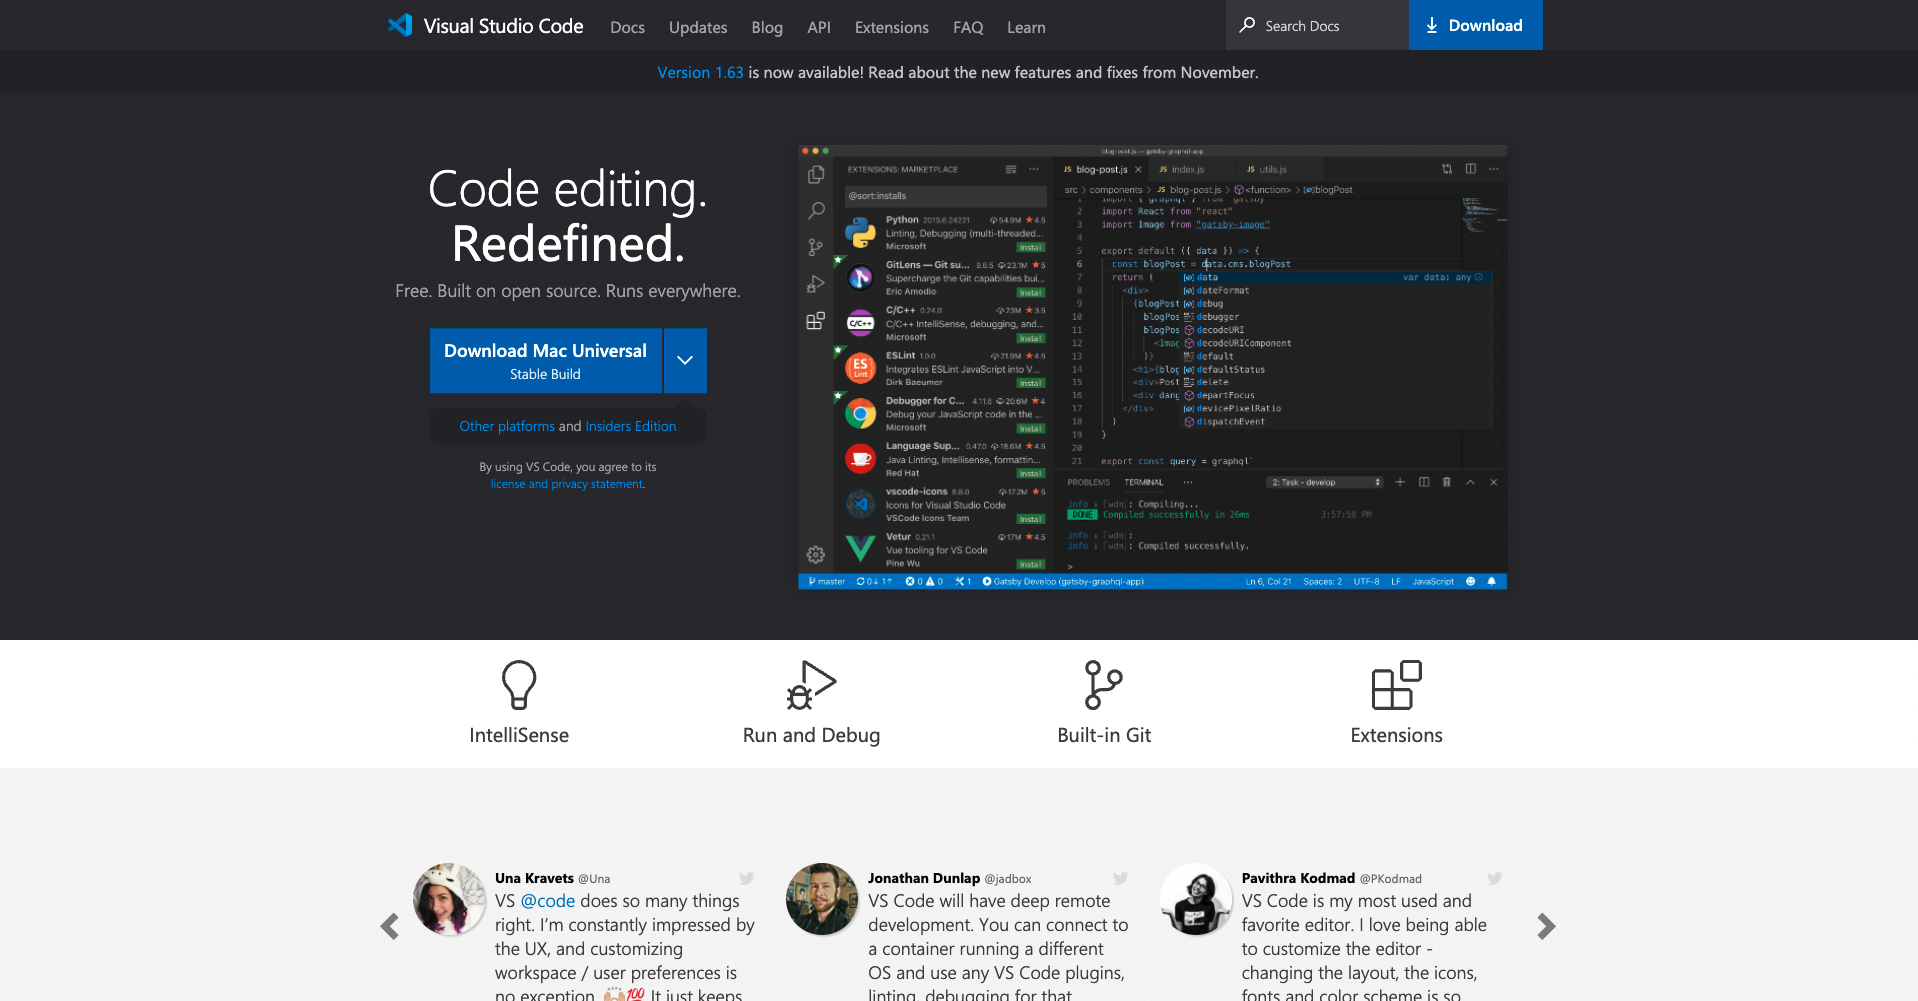Show next testimonials with right arrow
This screenshot has width=1918, height=1001.
point(1546,927)
